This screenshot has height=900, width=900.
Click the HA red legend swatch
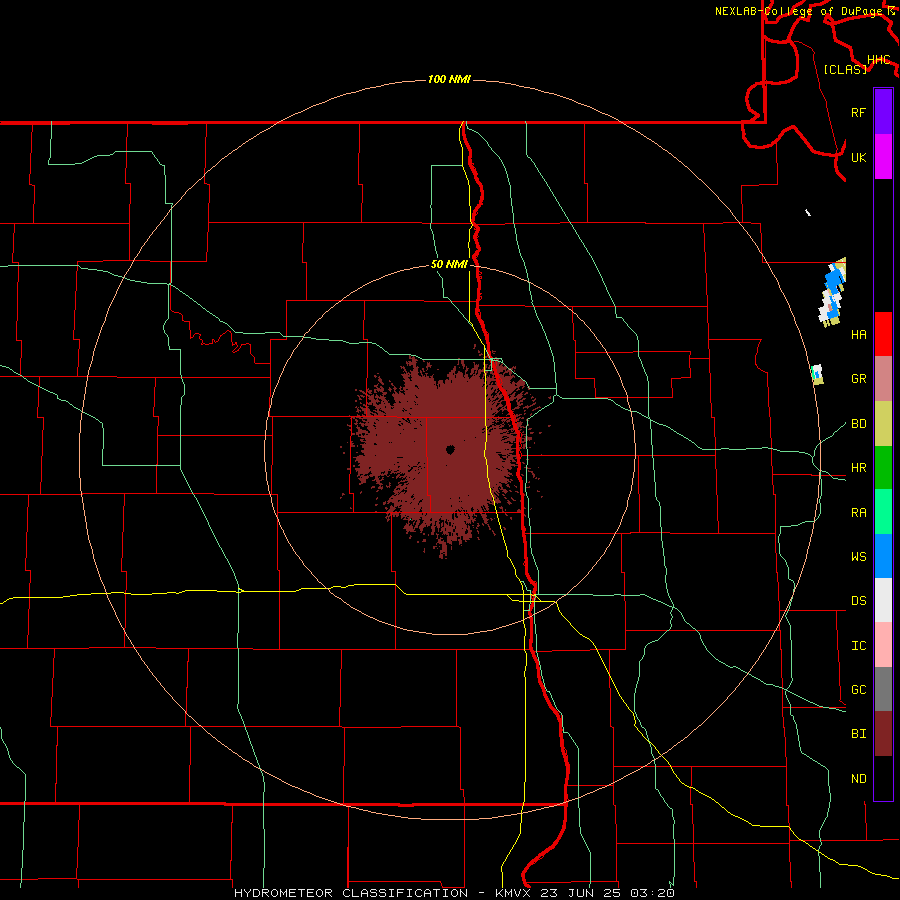pos(883,334)
